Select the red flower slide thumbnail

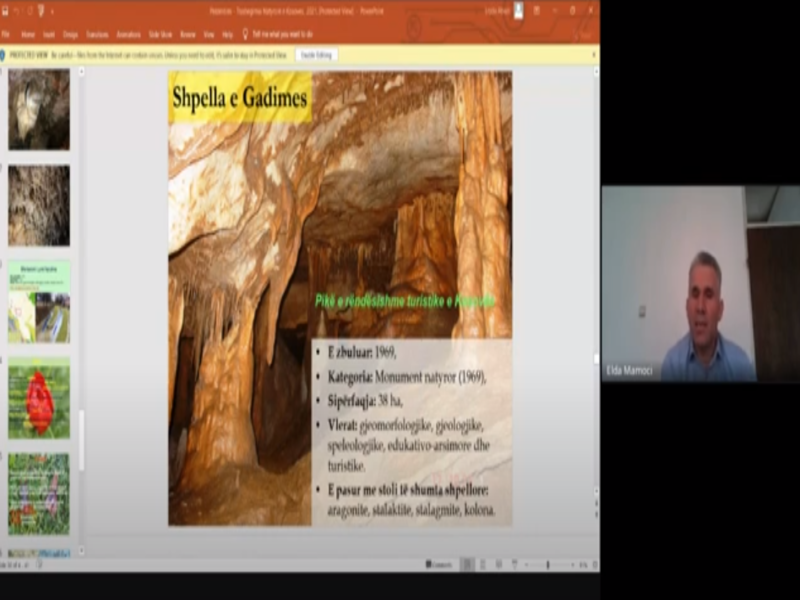(x=39, y=400)
